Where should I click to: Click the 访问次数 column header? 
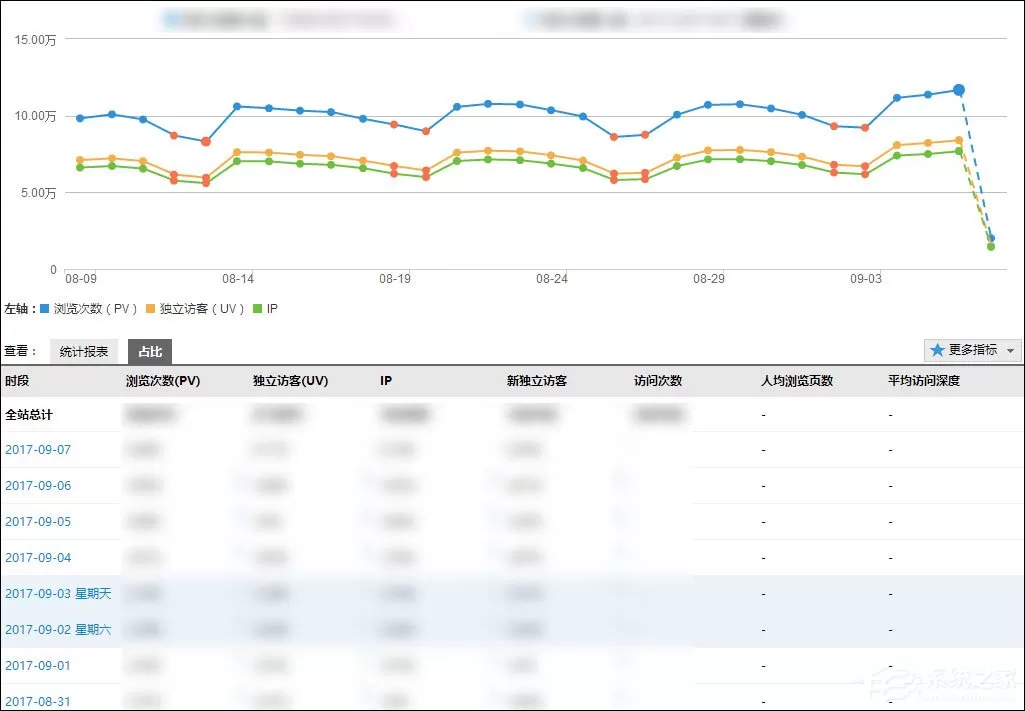point(658,381)
